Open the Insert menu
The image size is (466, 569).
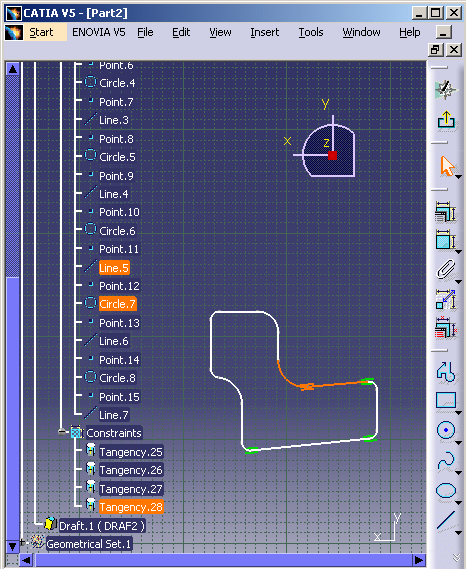[x=265, y=32]
